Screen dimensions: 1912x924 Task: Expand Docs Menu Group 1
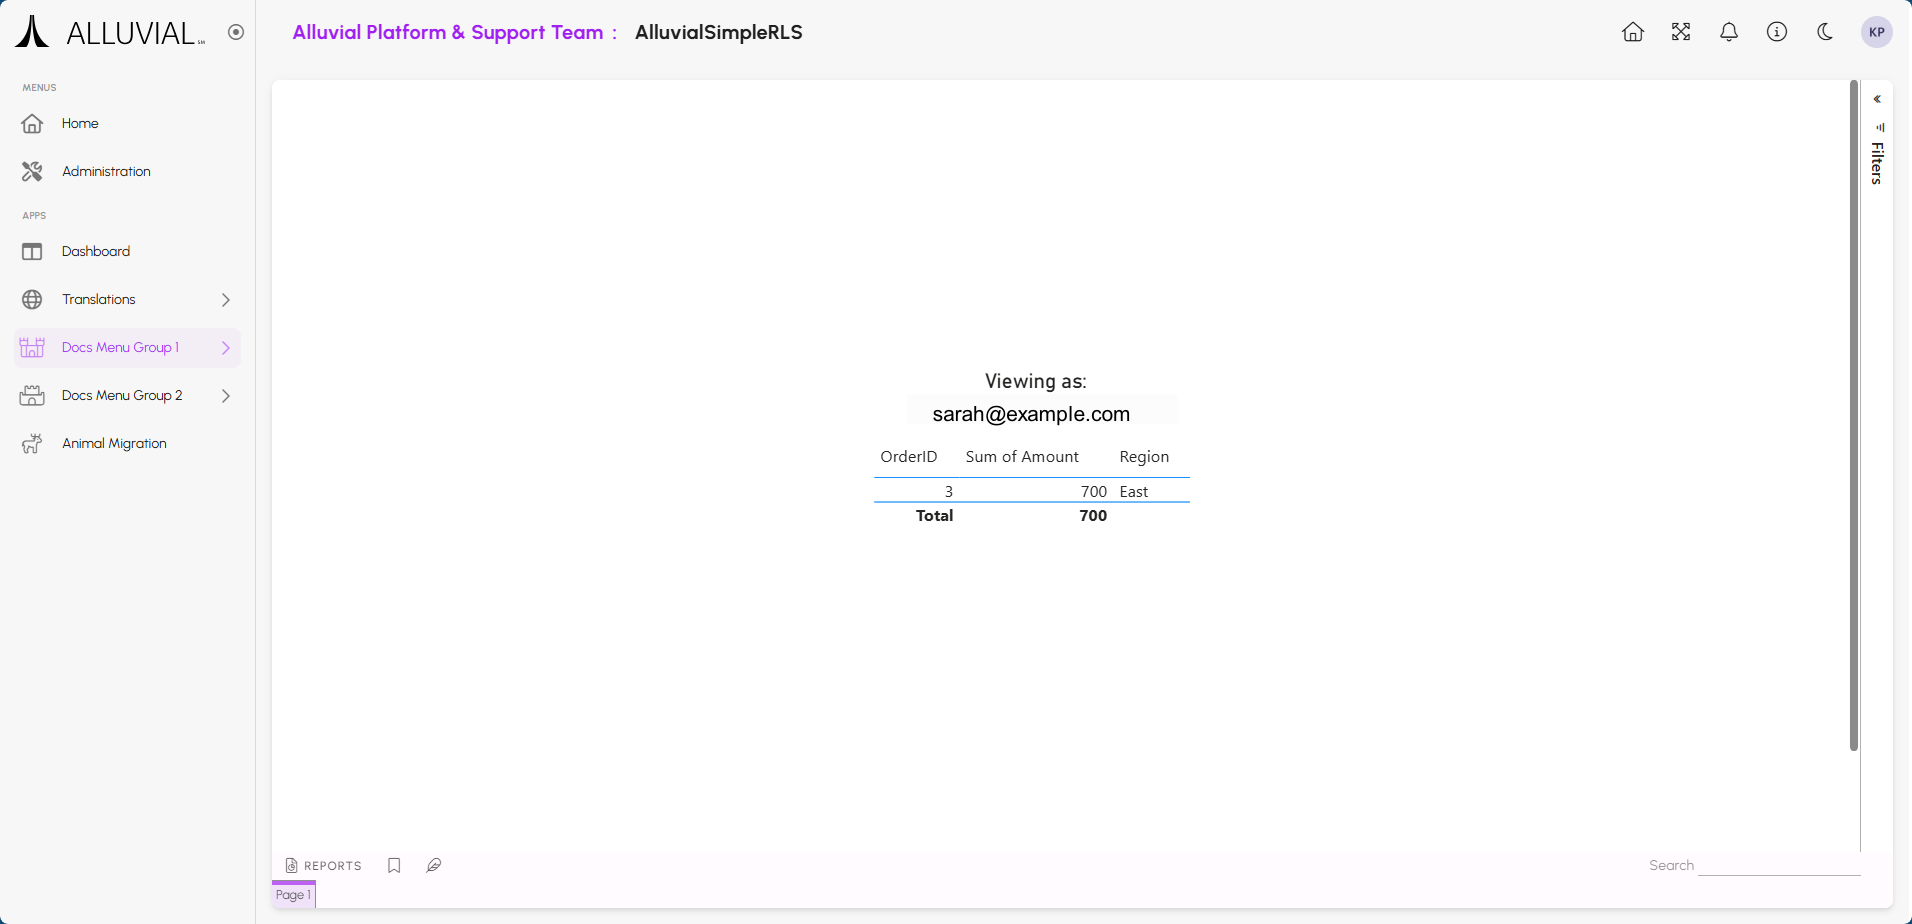point(226,348)
